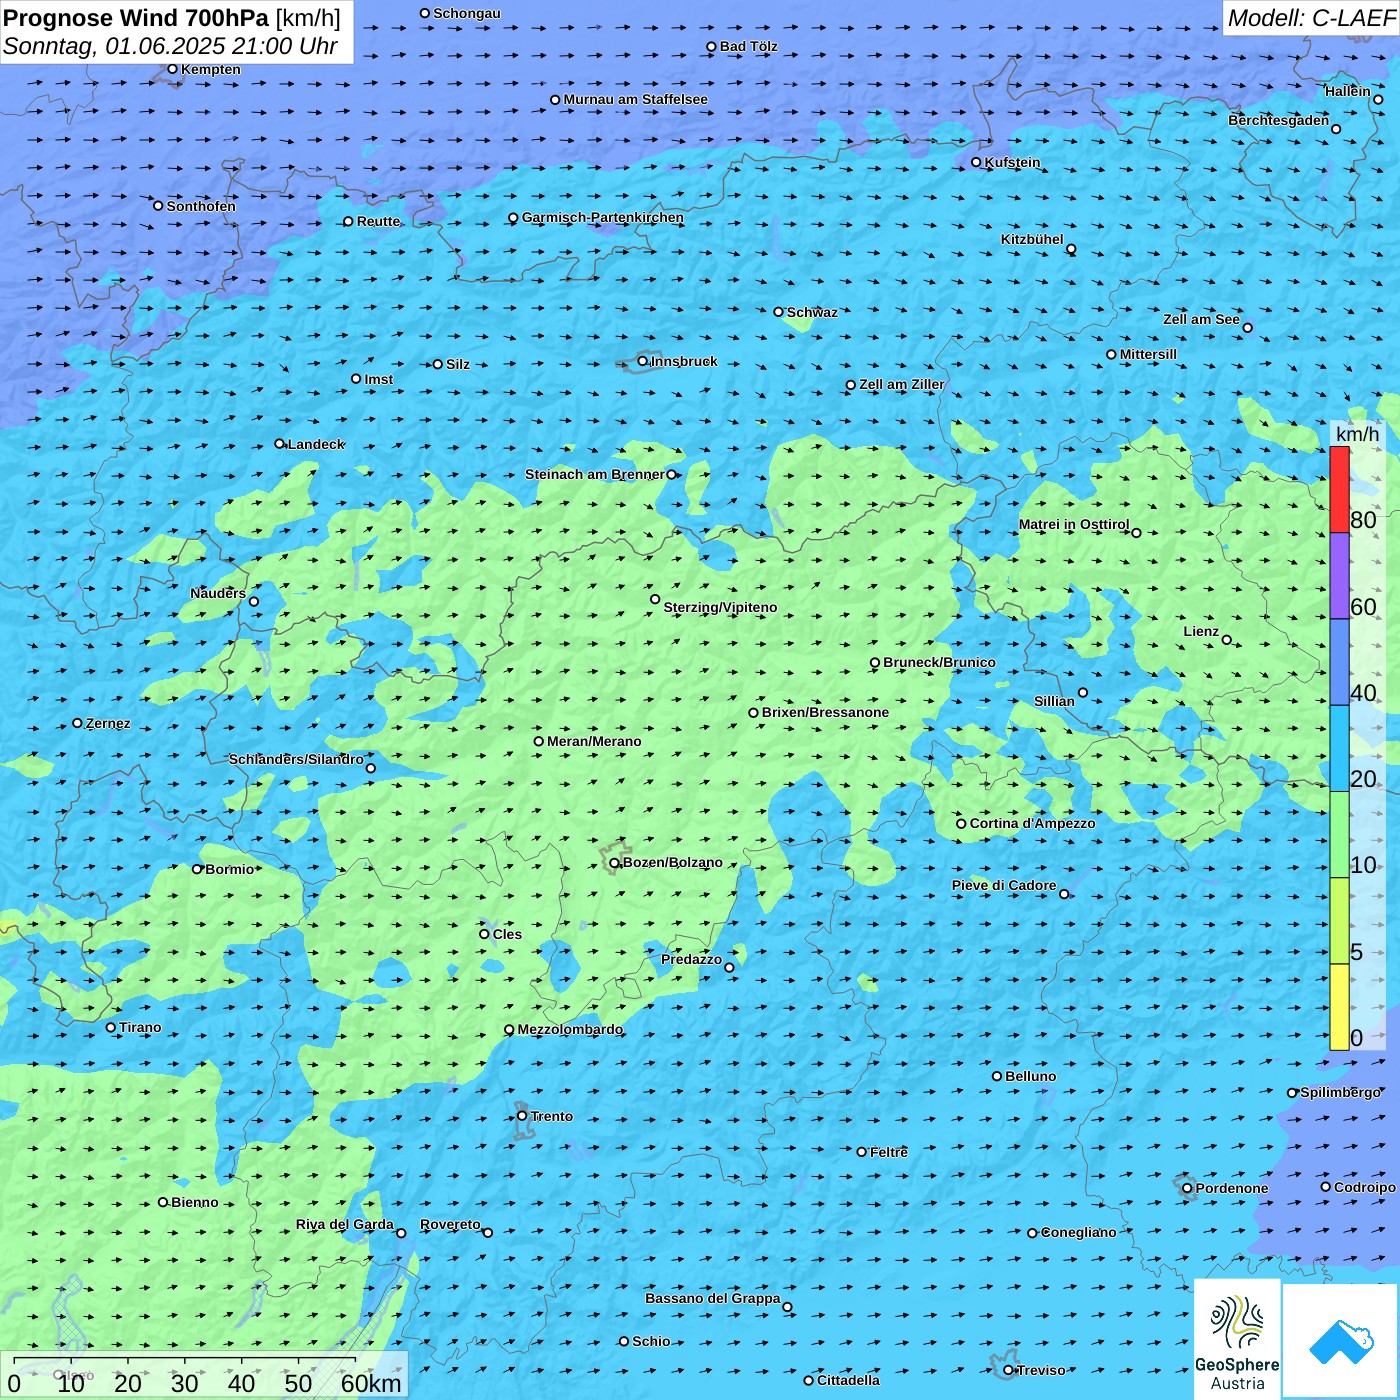Click the 'Rovereto' label
The width and height of the screenshot is (1400, 1400).
450,1224
